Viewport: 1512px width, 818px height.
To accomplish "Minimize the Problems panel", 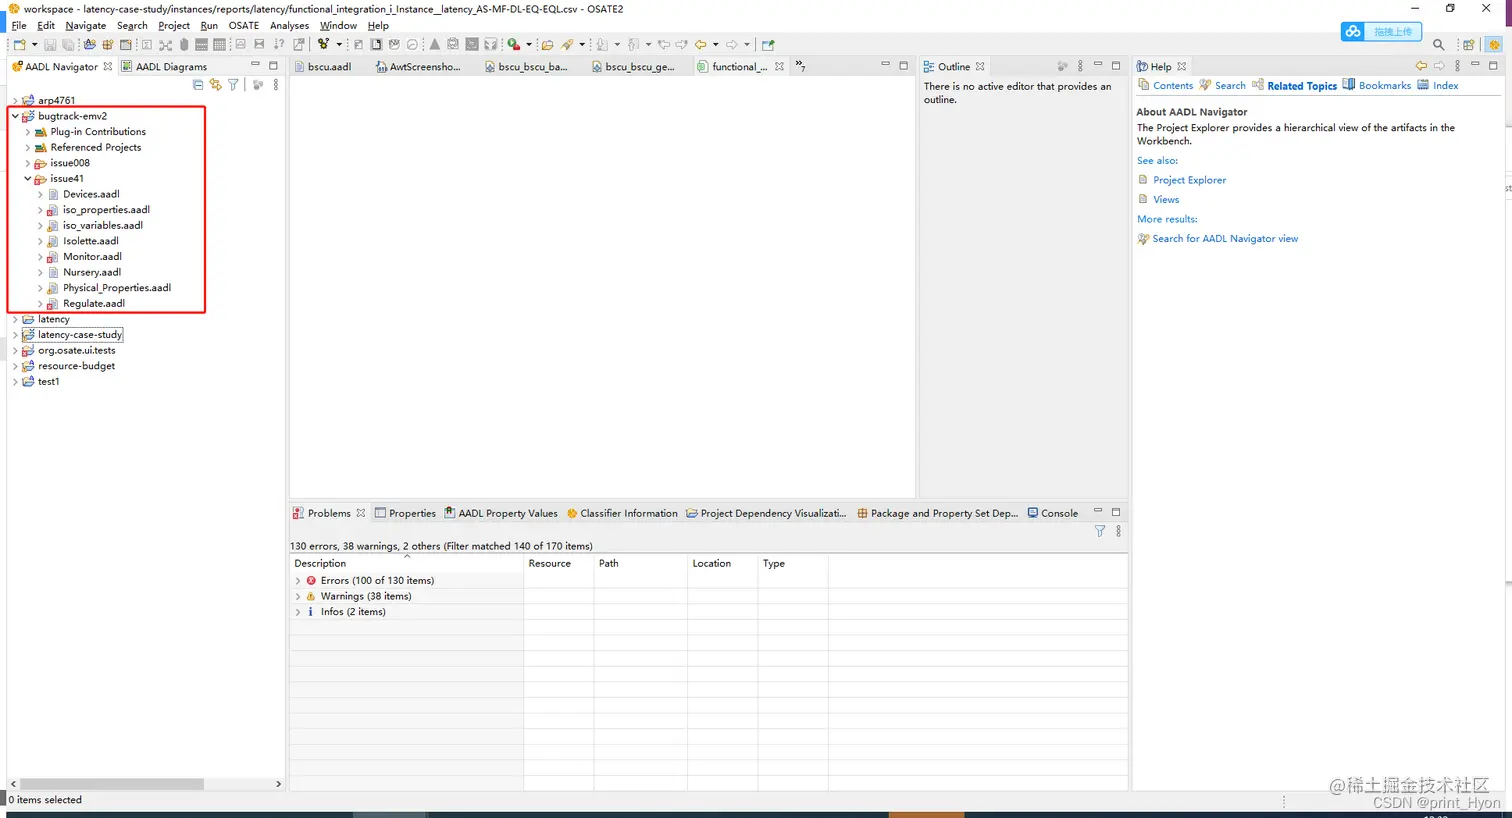I will click(x=1097, y=512).
